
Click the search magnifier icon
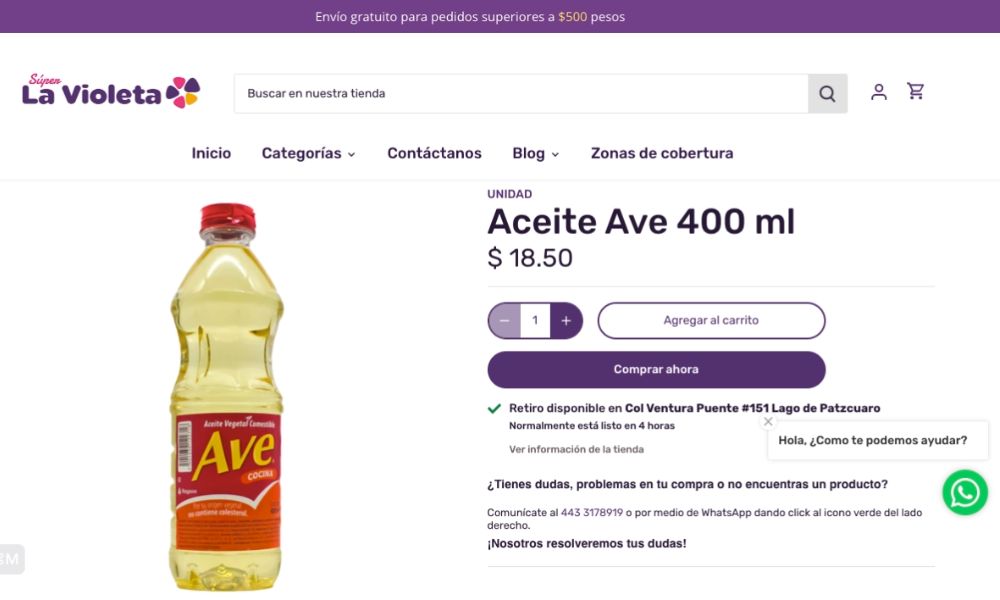[x=827, y=94]
